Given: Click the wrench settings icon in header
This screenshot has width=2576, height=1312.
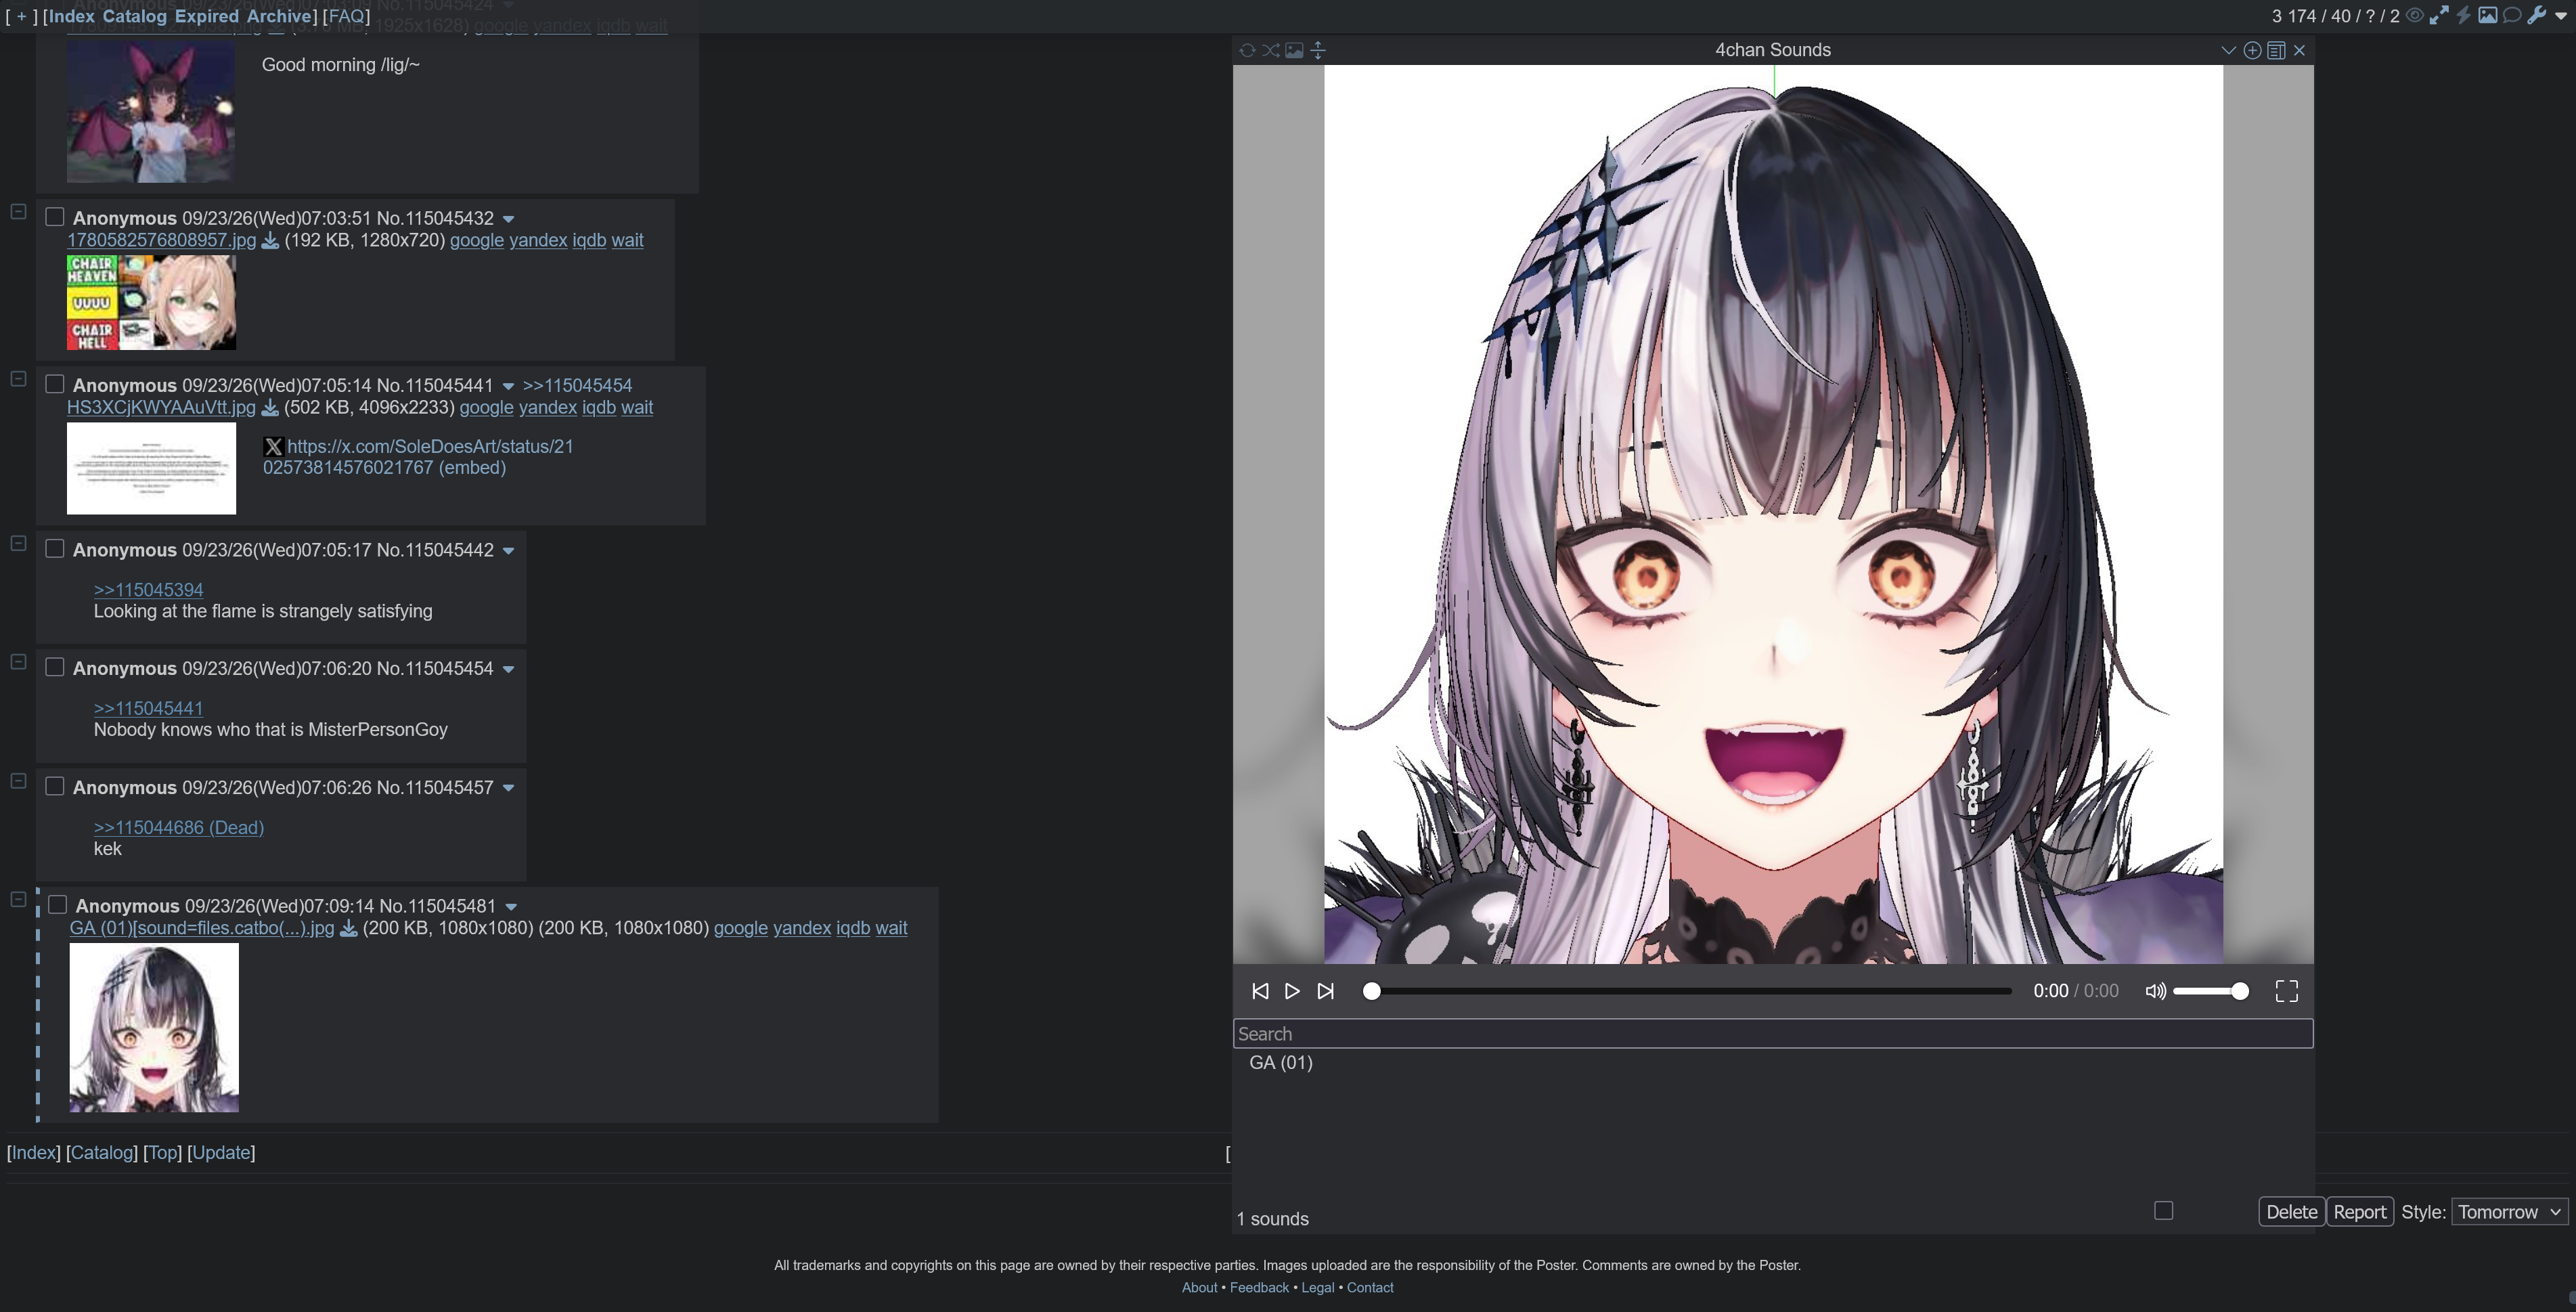Looking at the screenshot, I should tap(2536, 15).
